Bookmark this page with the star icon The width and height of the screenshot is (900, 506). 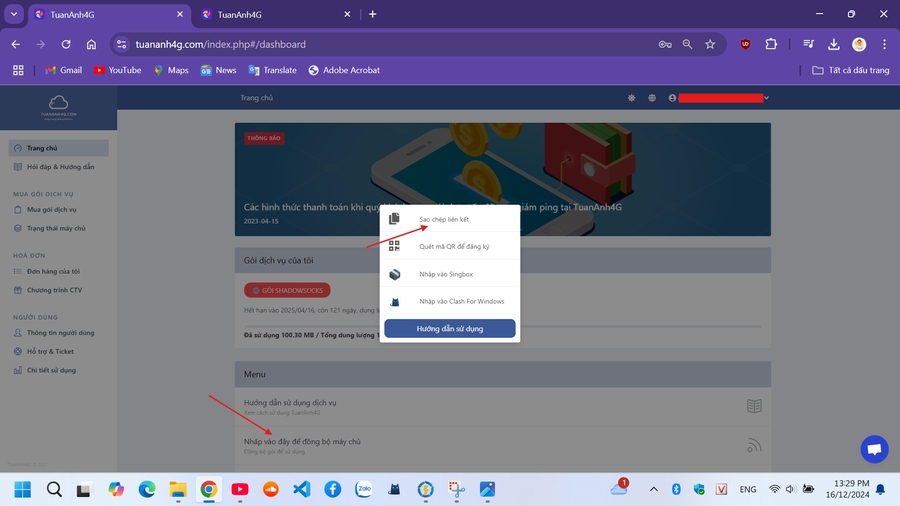(710, 45)
